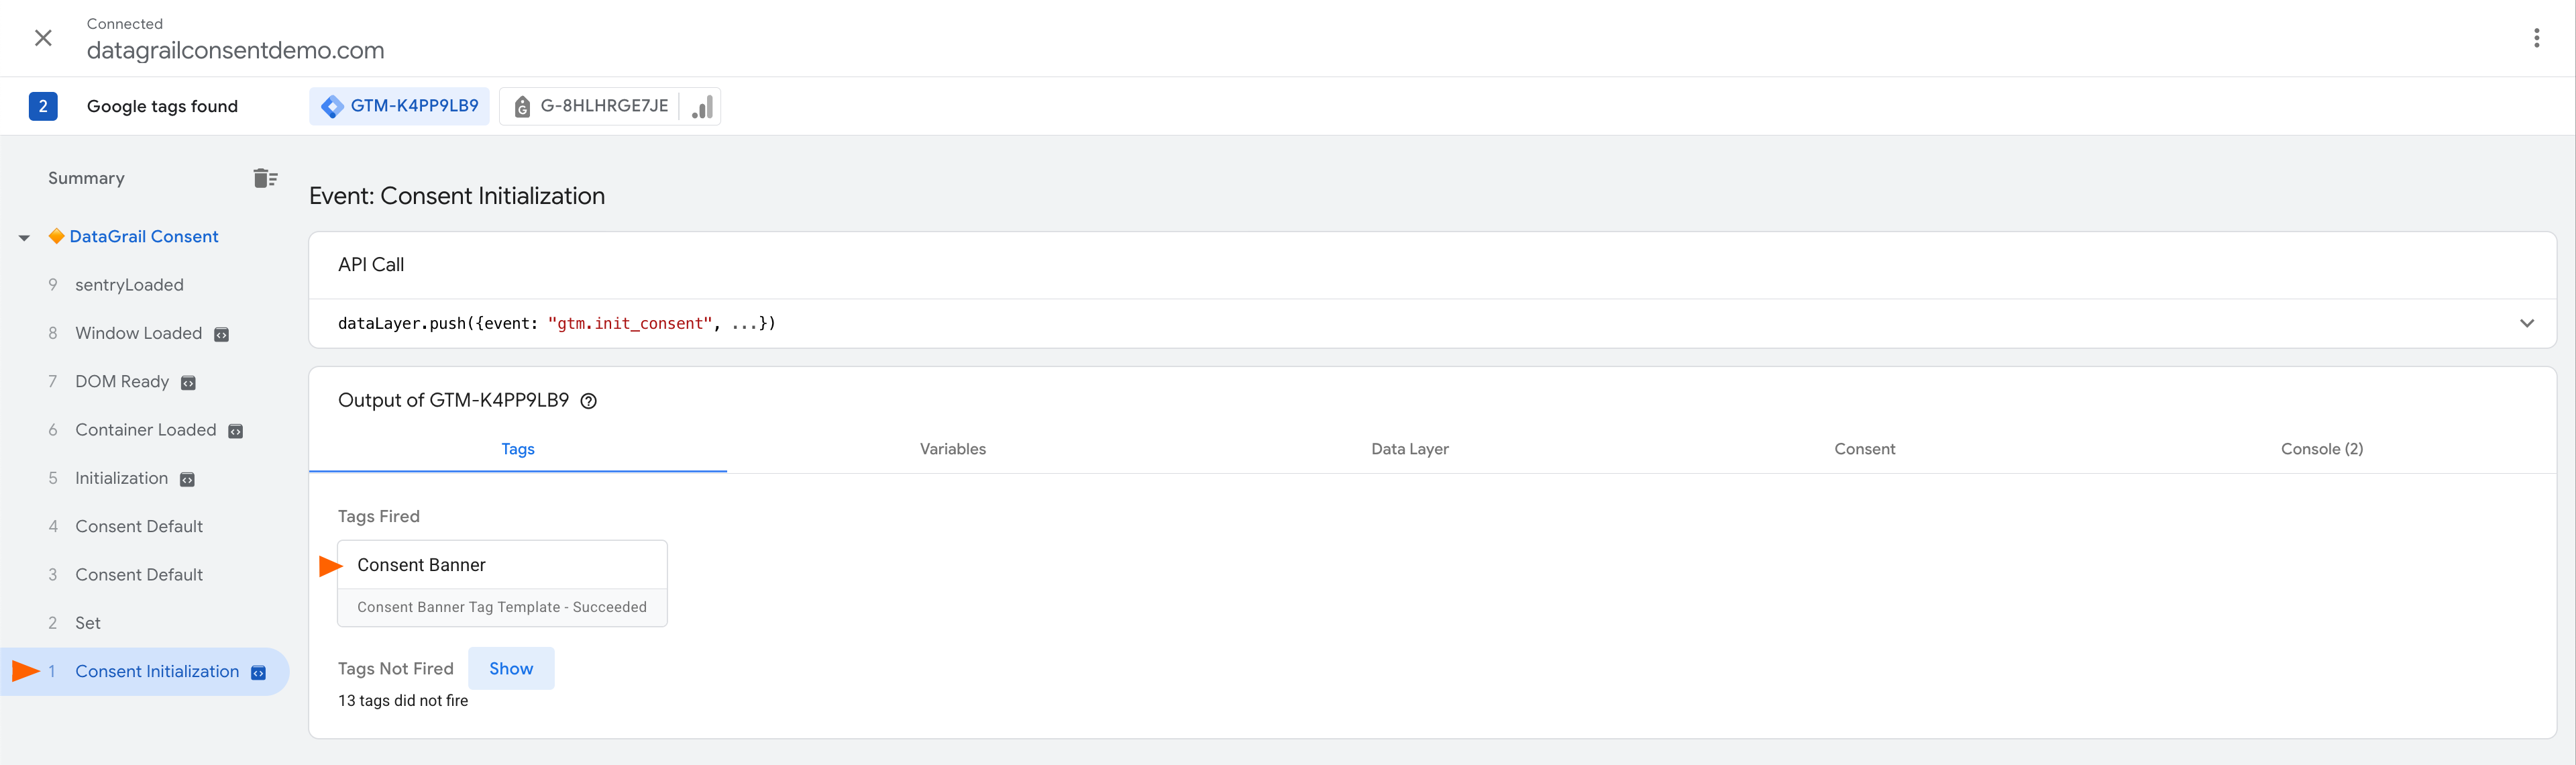The image size is (2576, 765).
Task: Click the API icon next to Consent Initialization
Action: point(258,673)
